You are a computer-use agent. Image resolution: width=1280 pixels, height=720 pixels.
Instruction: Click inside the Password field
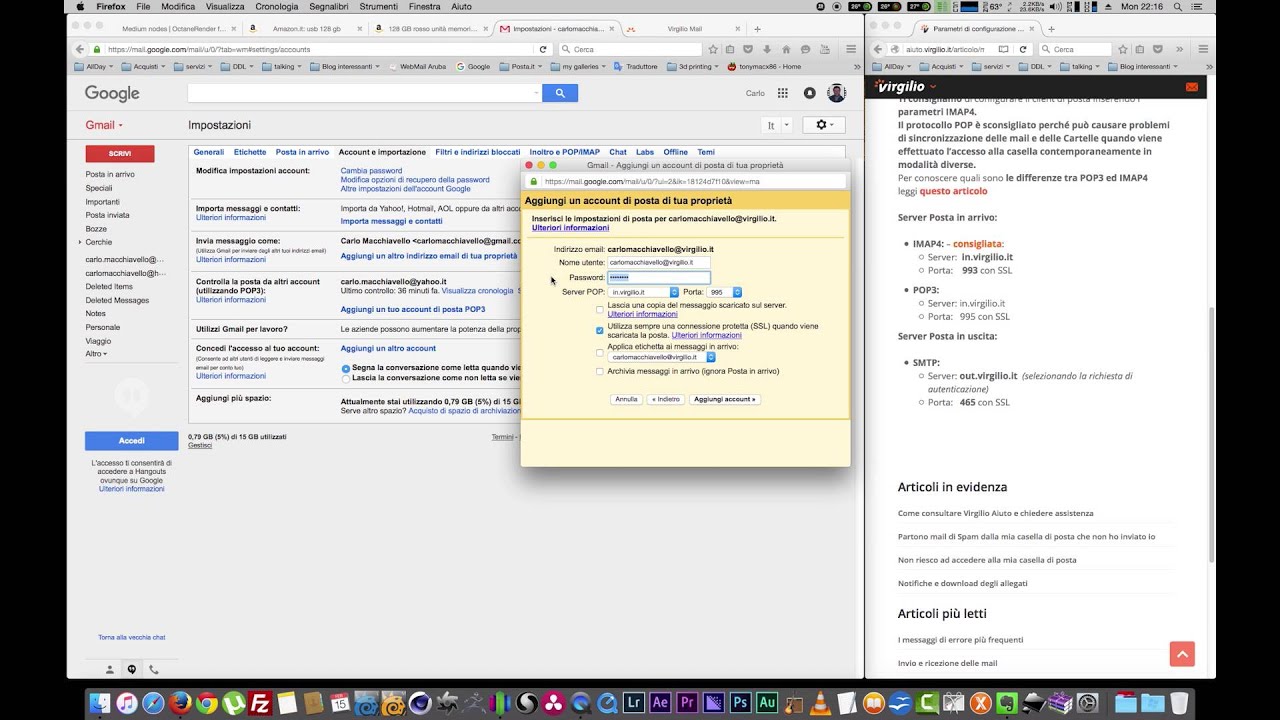tap(659, 277)
